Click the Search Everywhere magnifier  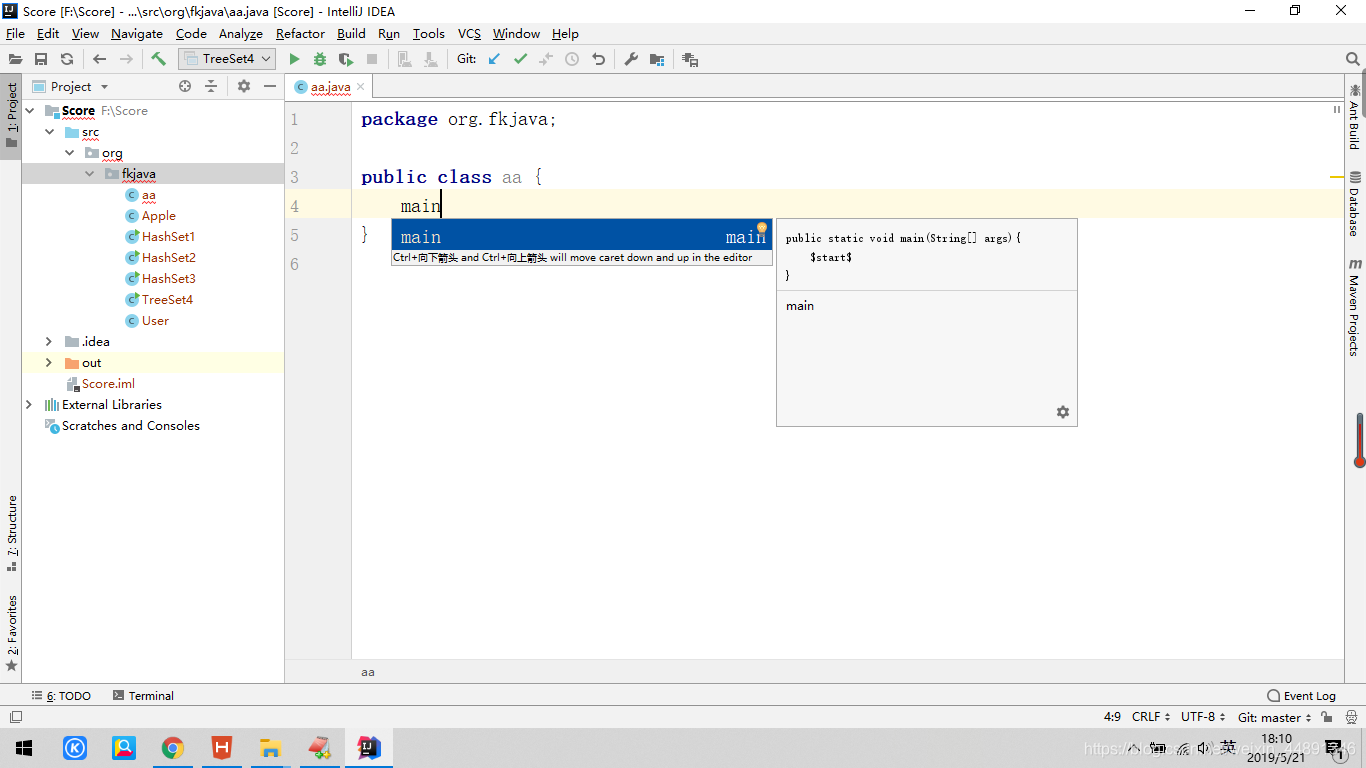tap(1352, 59)
